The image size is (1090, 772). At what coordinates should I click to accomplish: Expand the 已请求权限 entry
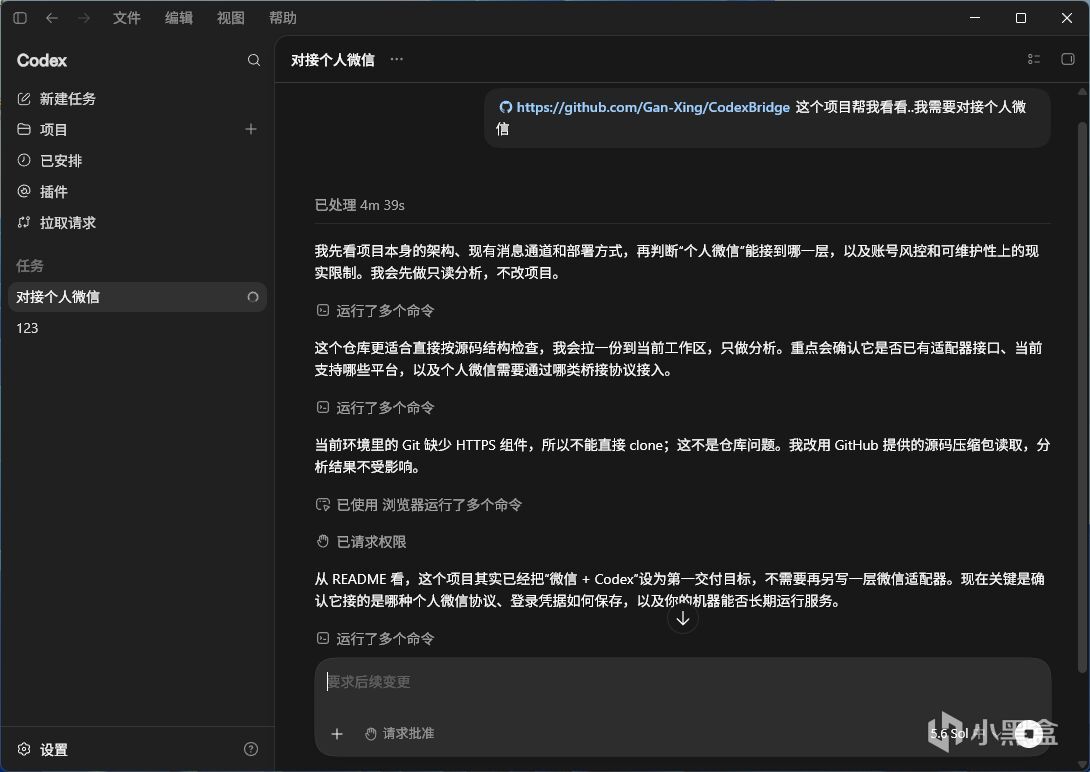pos(361,542)
